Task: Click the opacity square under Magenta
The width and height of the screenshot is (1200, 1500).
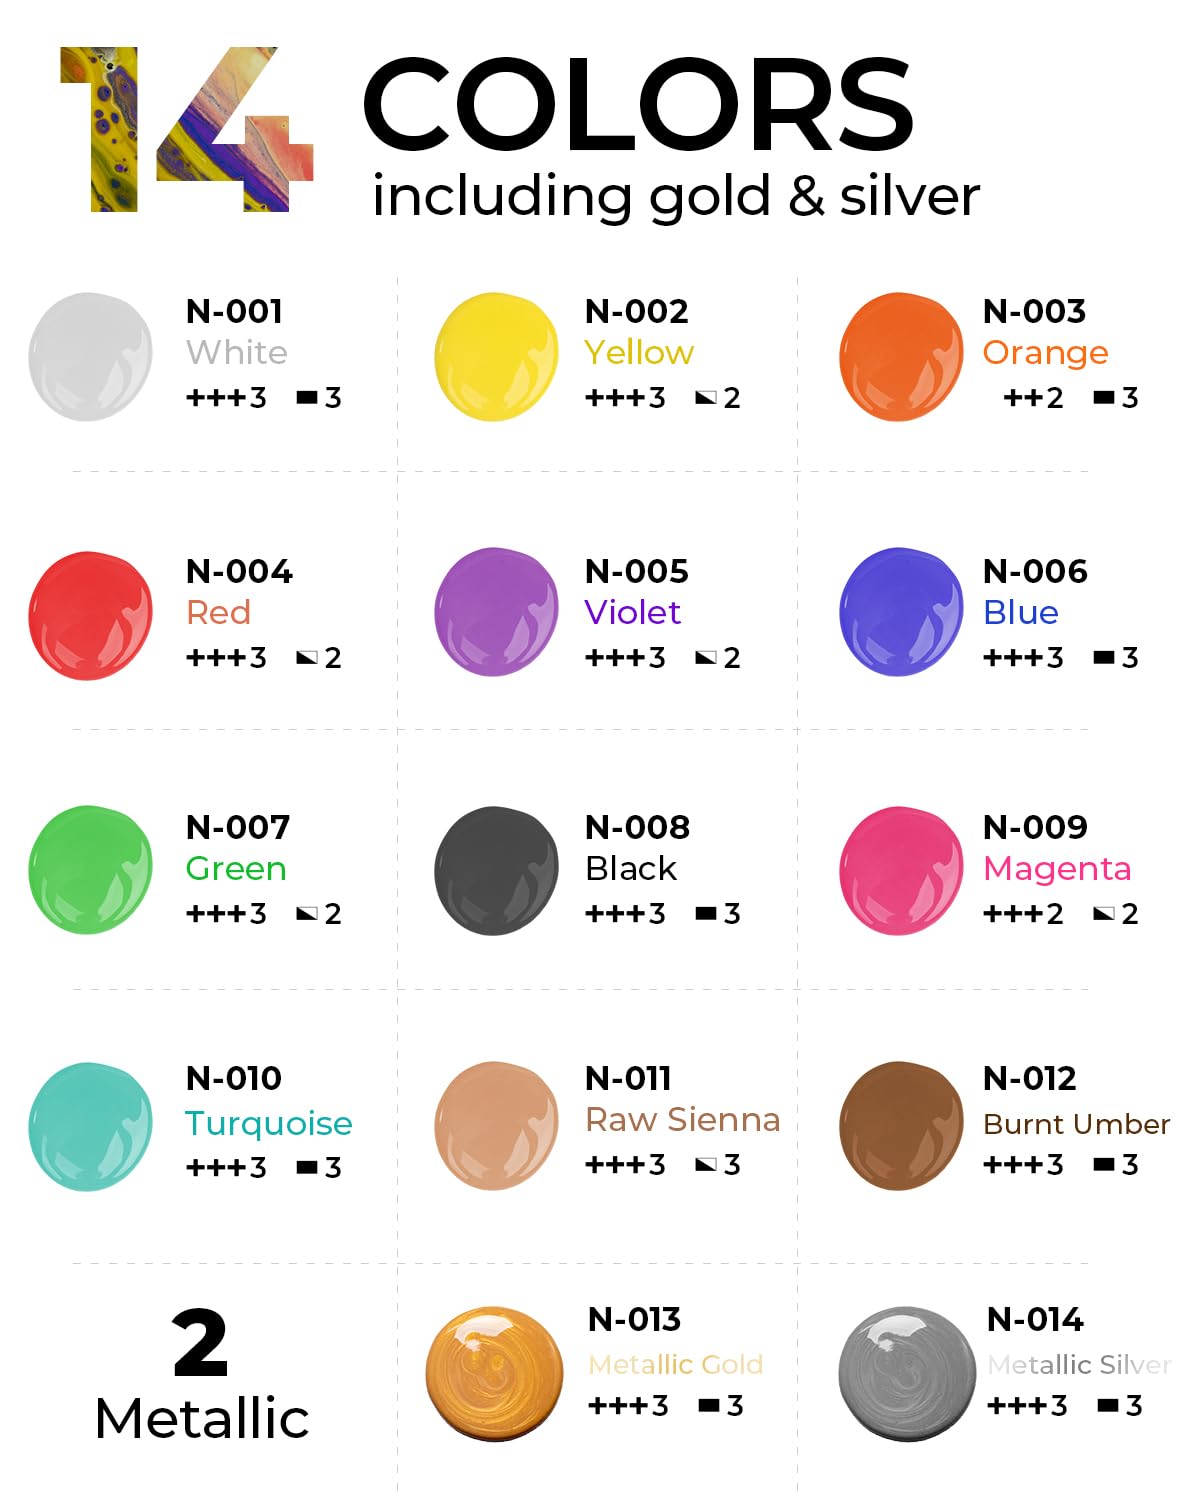Action: (1104, 914)
